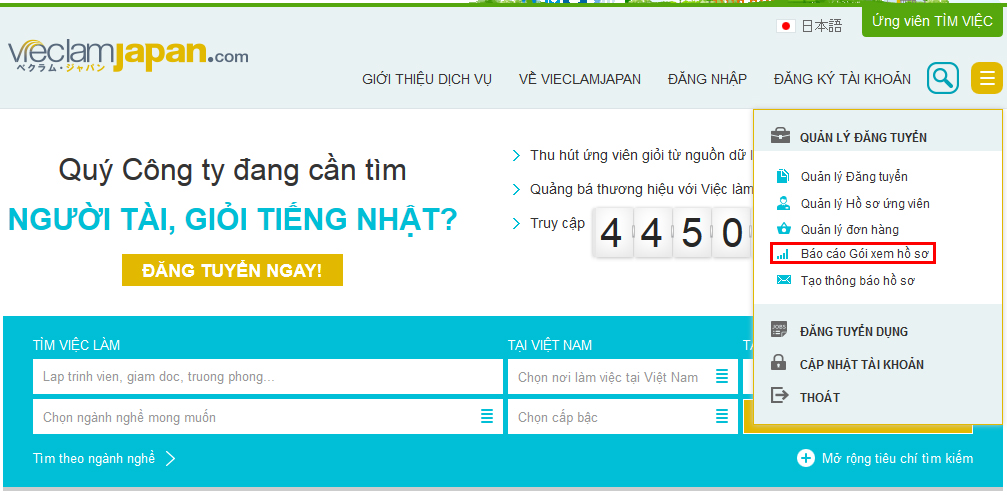
Task: Click the VieclamJapan.com logo
Action: (128, 56)
